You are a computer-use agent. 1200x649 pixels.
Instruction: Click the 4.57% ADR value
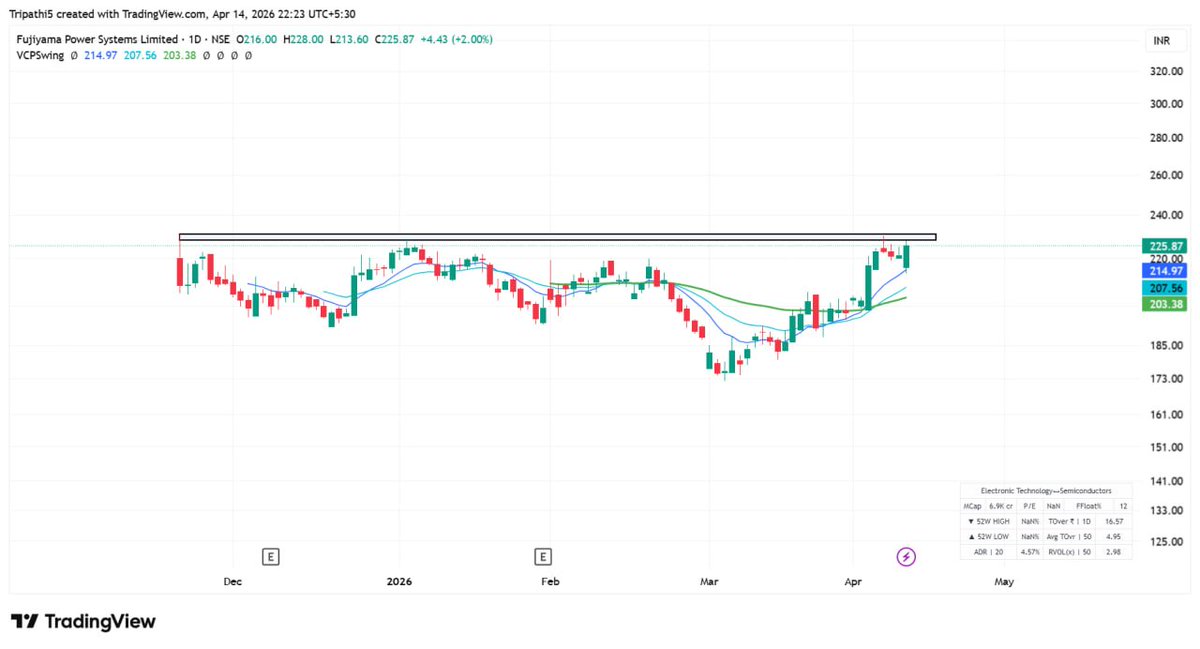coord(1030,552)
